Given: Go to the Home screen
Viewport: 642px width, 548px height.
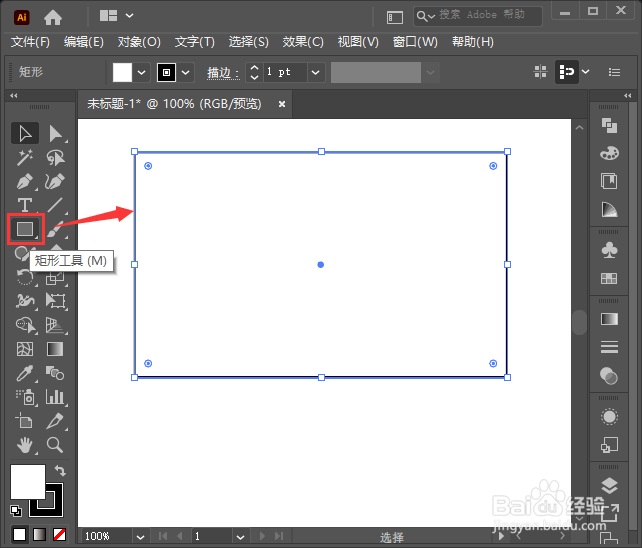Looking at the screenshot, I should [x=53, y=17].
